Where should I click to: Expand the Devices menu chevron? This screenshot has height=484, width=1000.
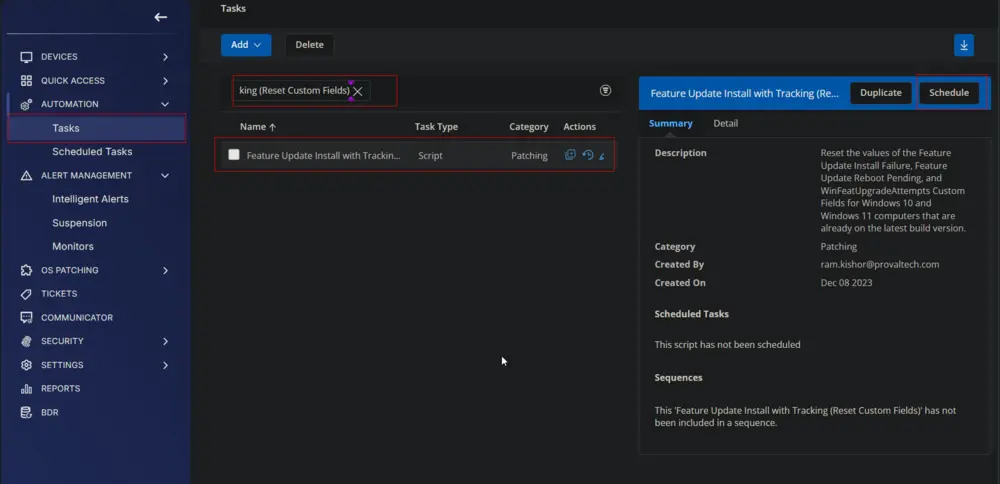coord(165,57)
